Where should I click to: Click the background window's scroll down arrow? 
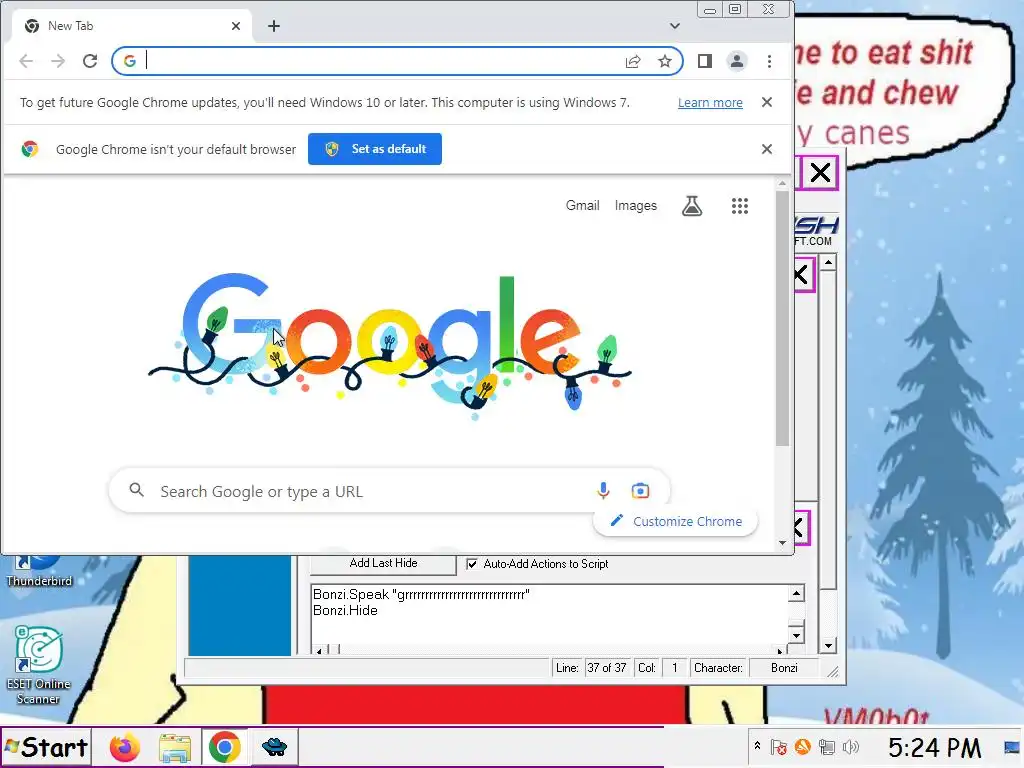[x=828, y=647]
